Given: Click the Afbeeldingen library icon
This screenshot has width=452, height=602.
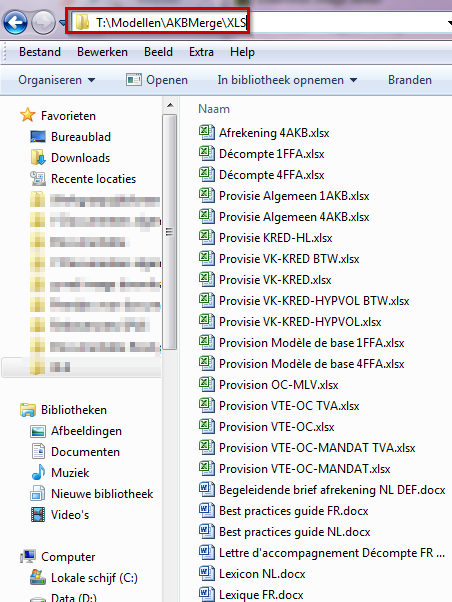Looking at the screenshot, I should point(38,431).
